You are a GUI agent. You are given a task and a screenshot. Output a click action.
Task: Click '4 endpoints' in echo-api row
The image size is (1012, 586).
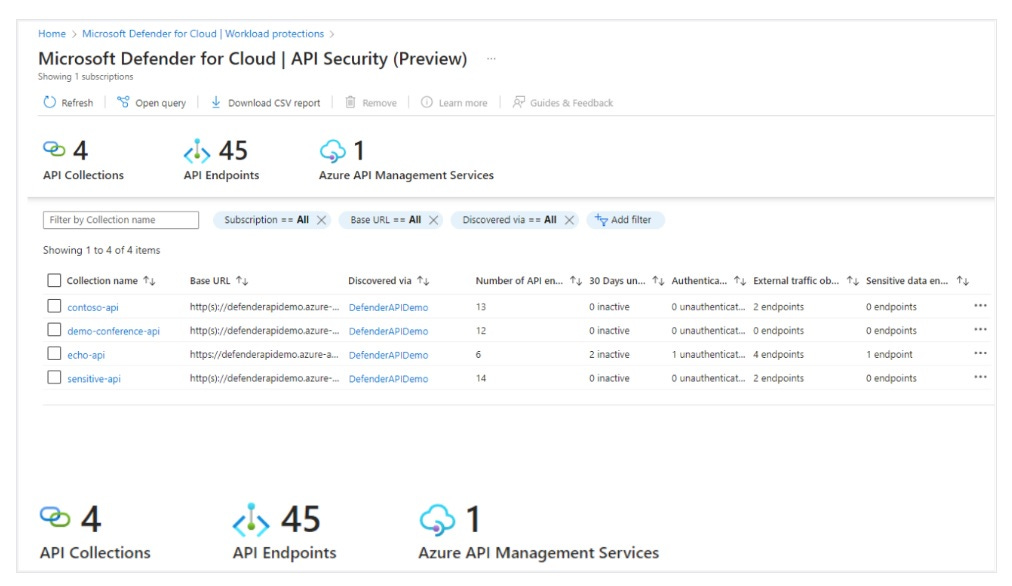click(x=778, y=354)
